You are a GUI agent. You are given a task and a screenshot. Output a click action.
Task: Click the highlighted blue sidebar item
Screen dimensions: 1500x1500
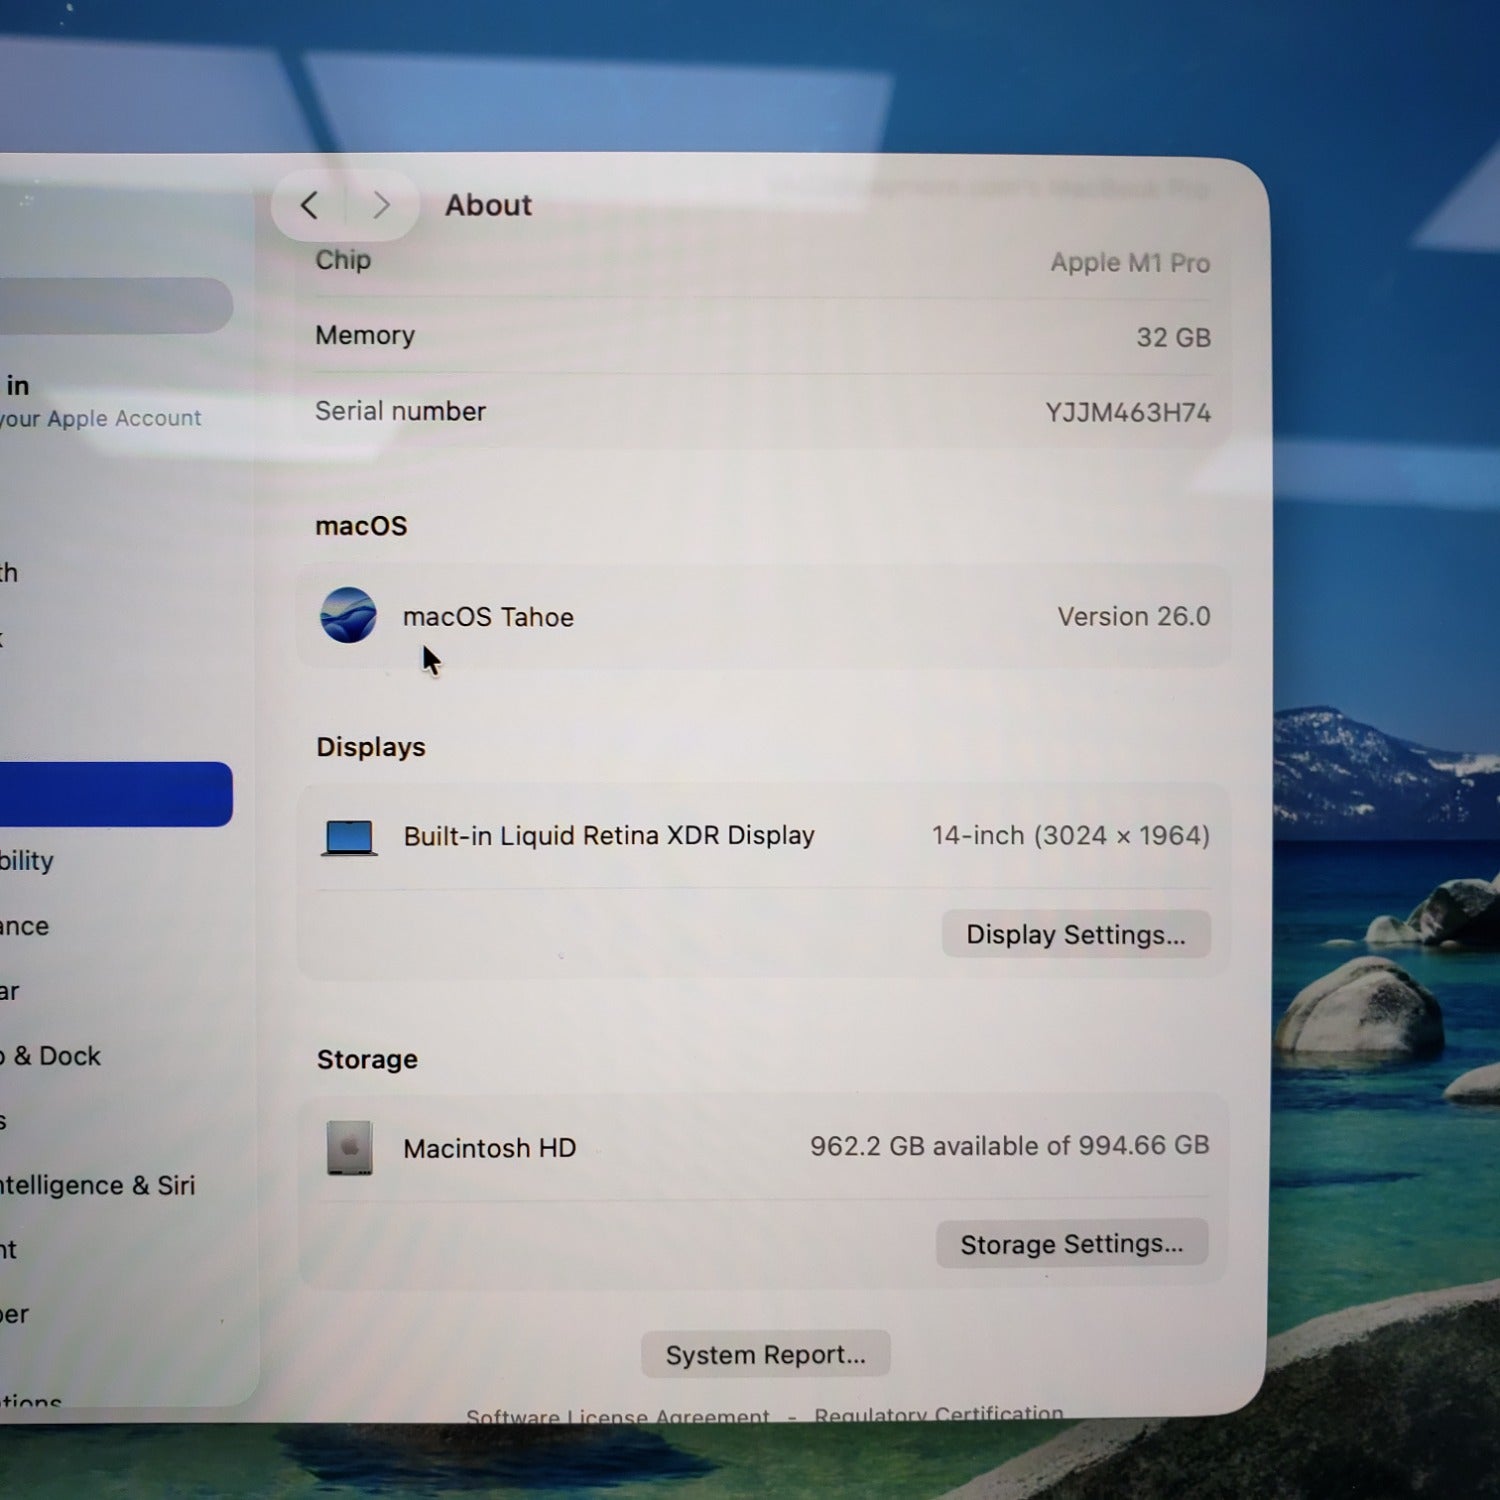(115, 794)
